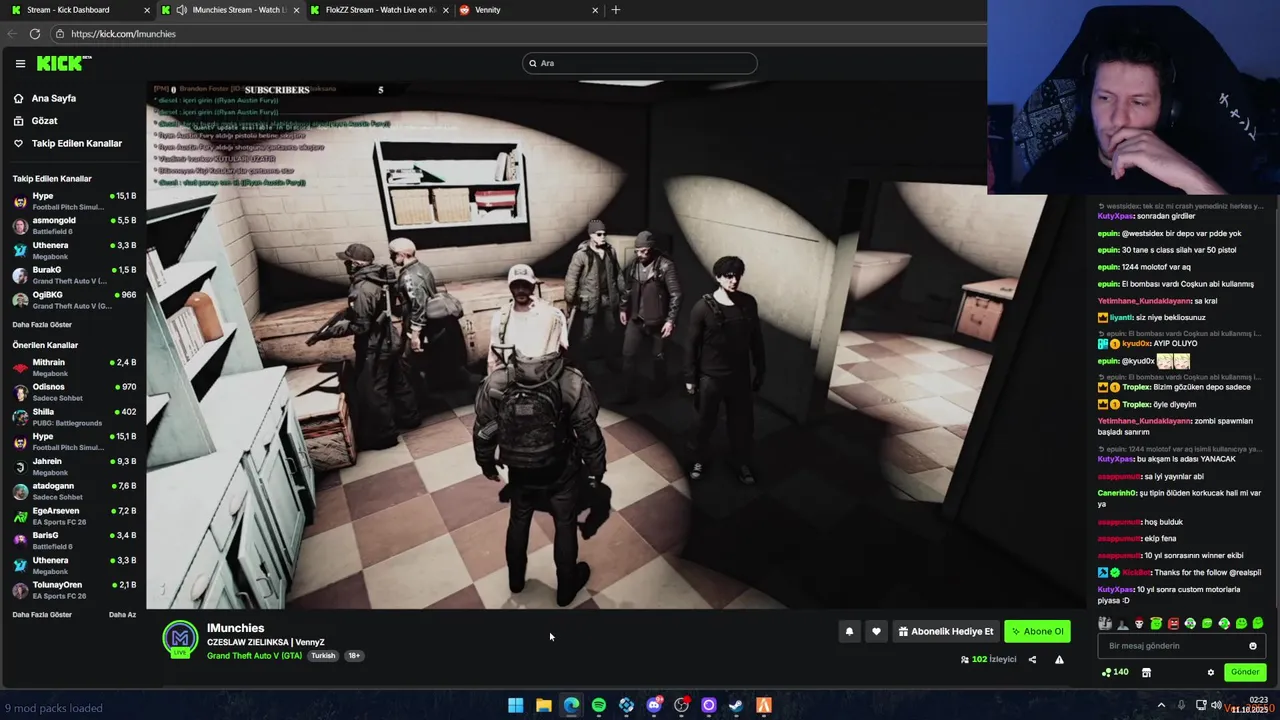The height and width of the screenshot is (720, 1280).
Task: Focus the Ara search field
Action: (640, 63)
